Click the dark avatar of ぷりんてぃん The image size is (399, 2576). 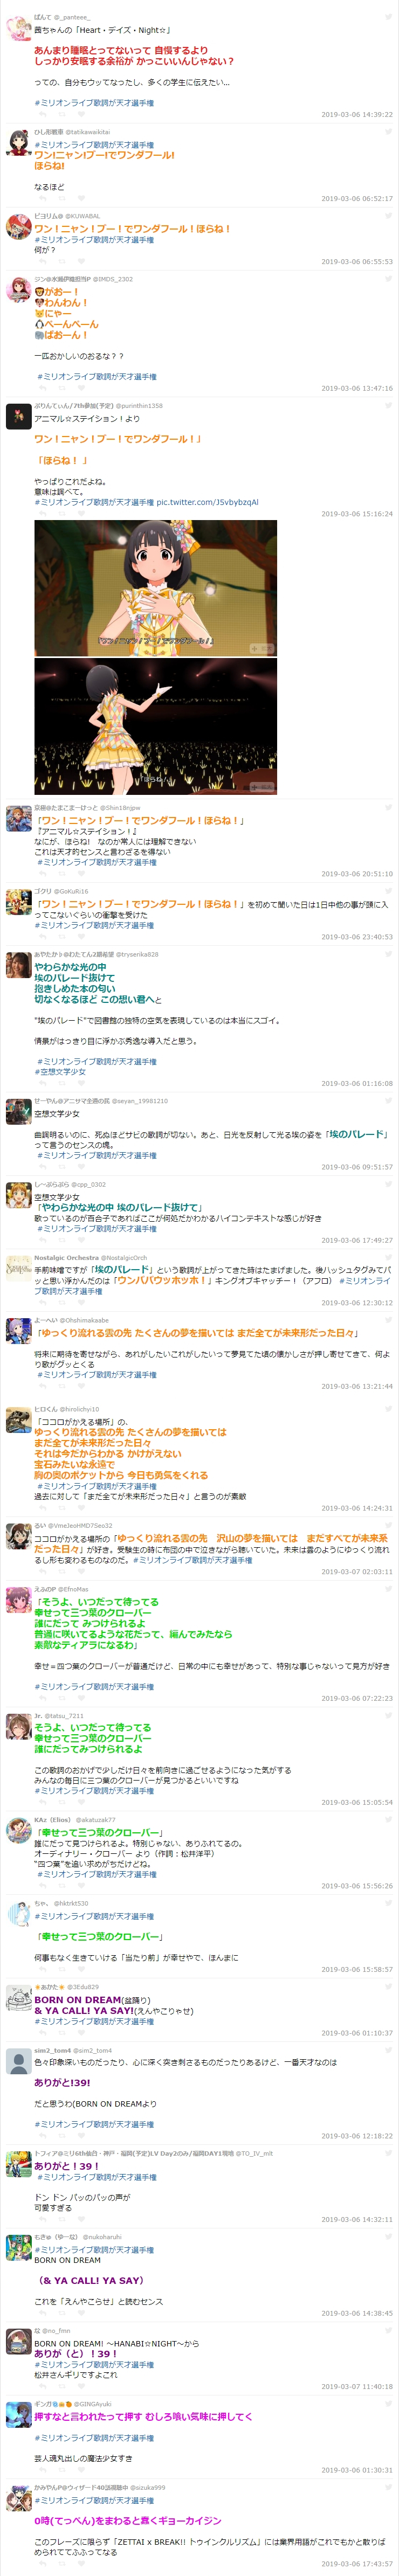[18, 417]
